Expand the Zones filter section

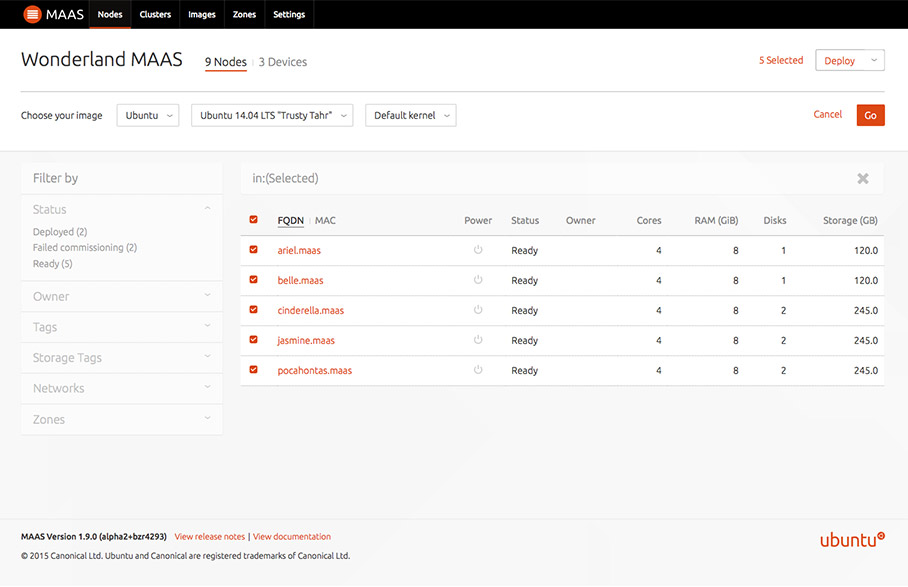click(x=122, y=419)
